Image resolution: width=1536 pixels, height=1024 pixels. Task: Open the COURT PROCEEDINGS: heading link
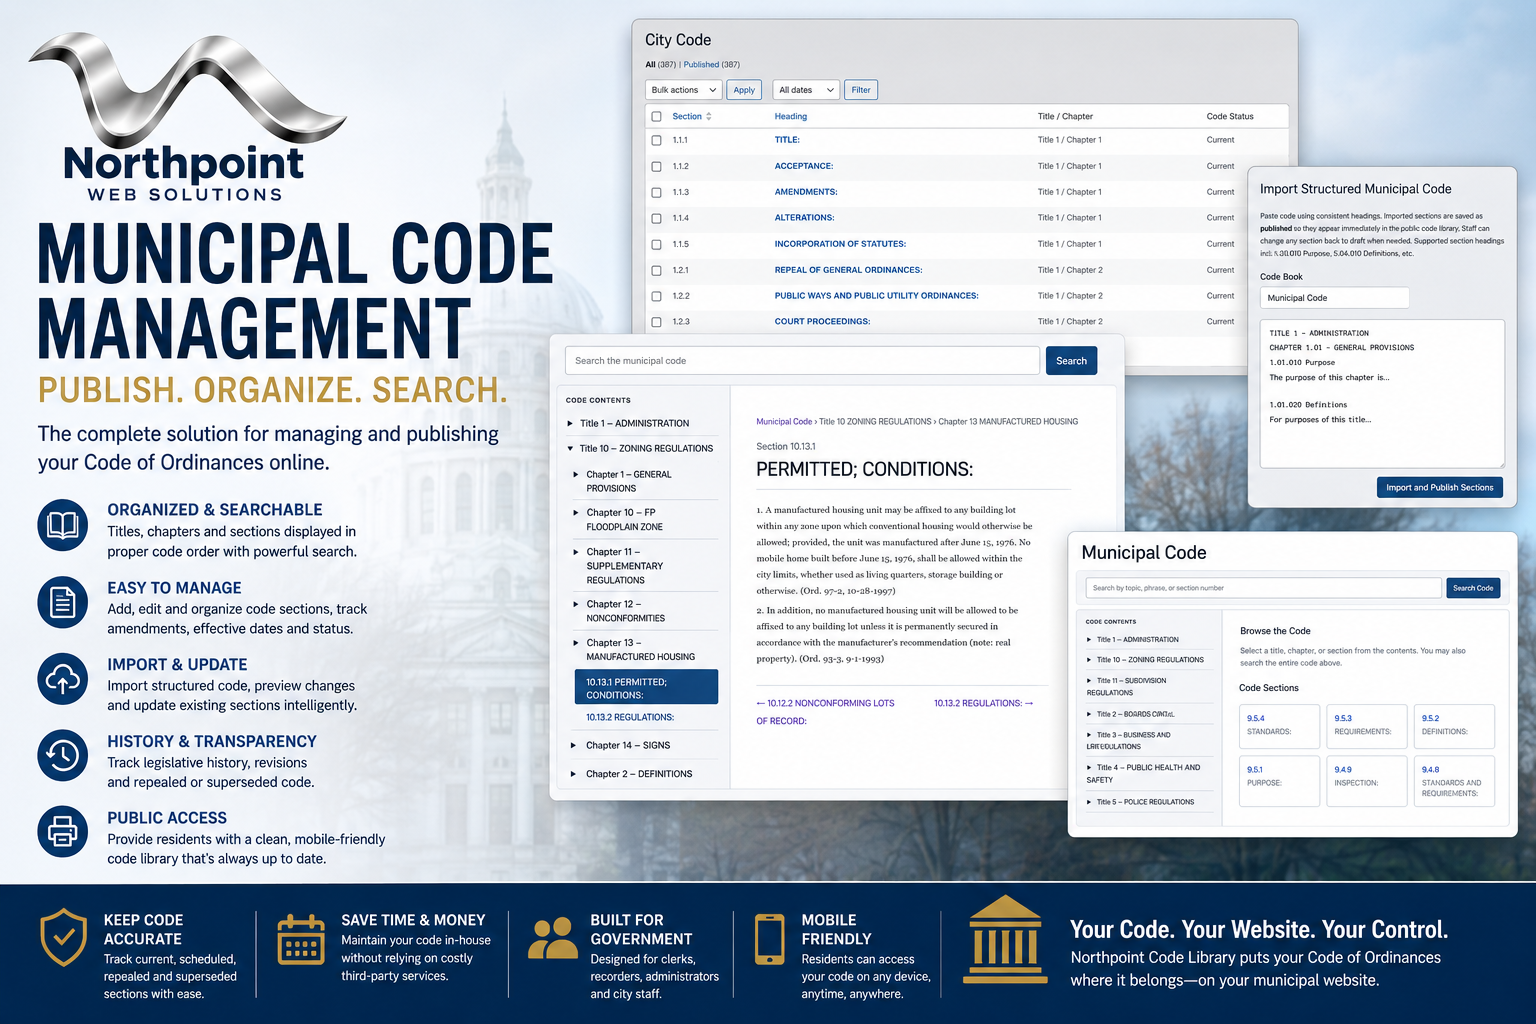click(822, 322)
